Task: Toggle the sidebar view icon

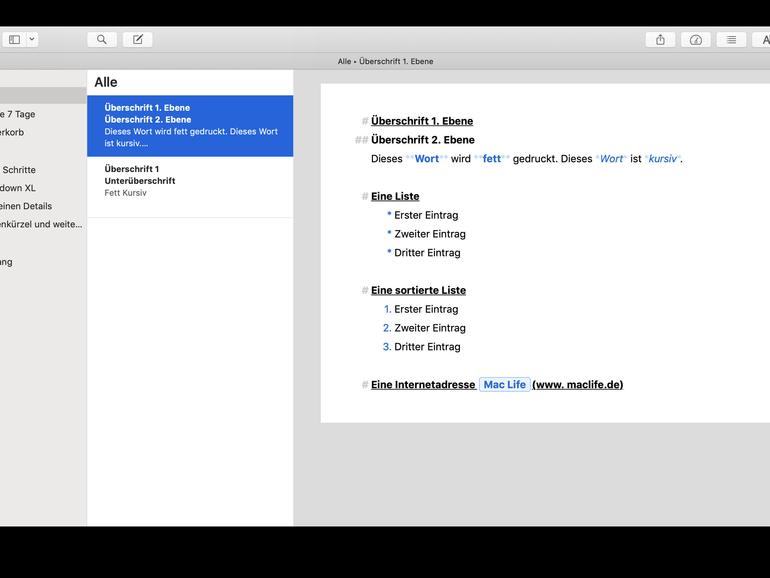Action: (x=14, y=40)
